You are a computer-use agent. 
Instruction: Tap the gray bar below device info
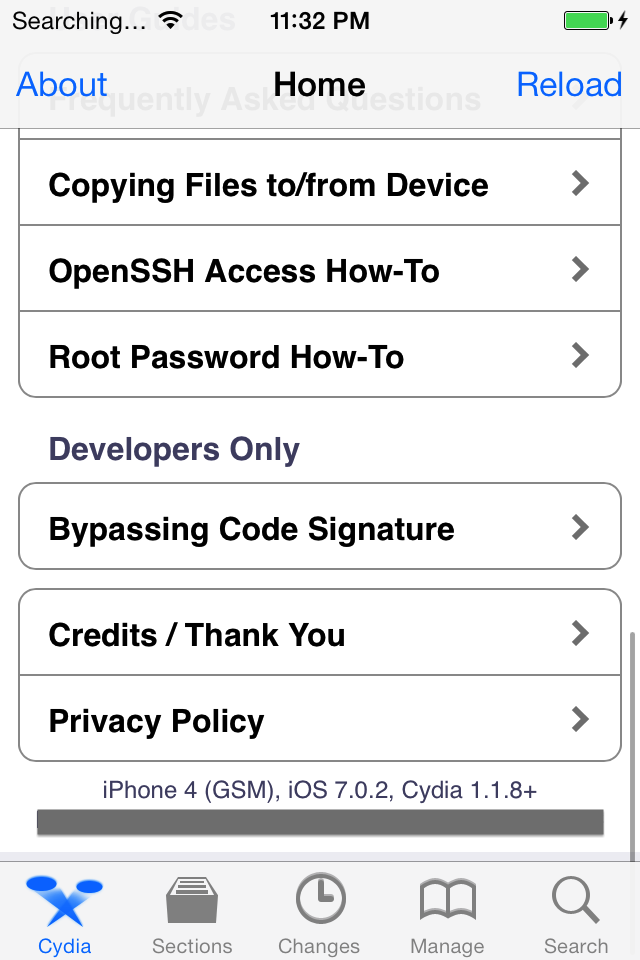pyautogui.click(x=320, y=822)
